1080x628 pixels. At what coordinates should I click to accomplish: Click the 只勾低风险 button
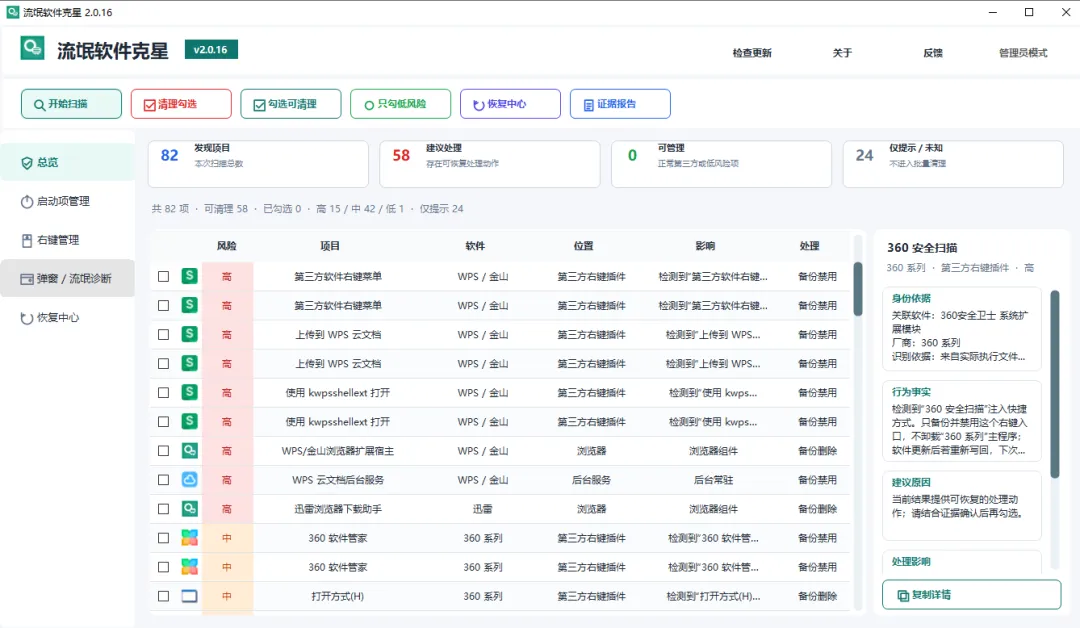point(400,104)
